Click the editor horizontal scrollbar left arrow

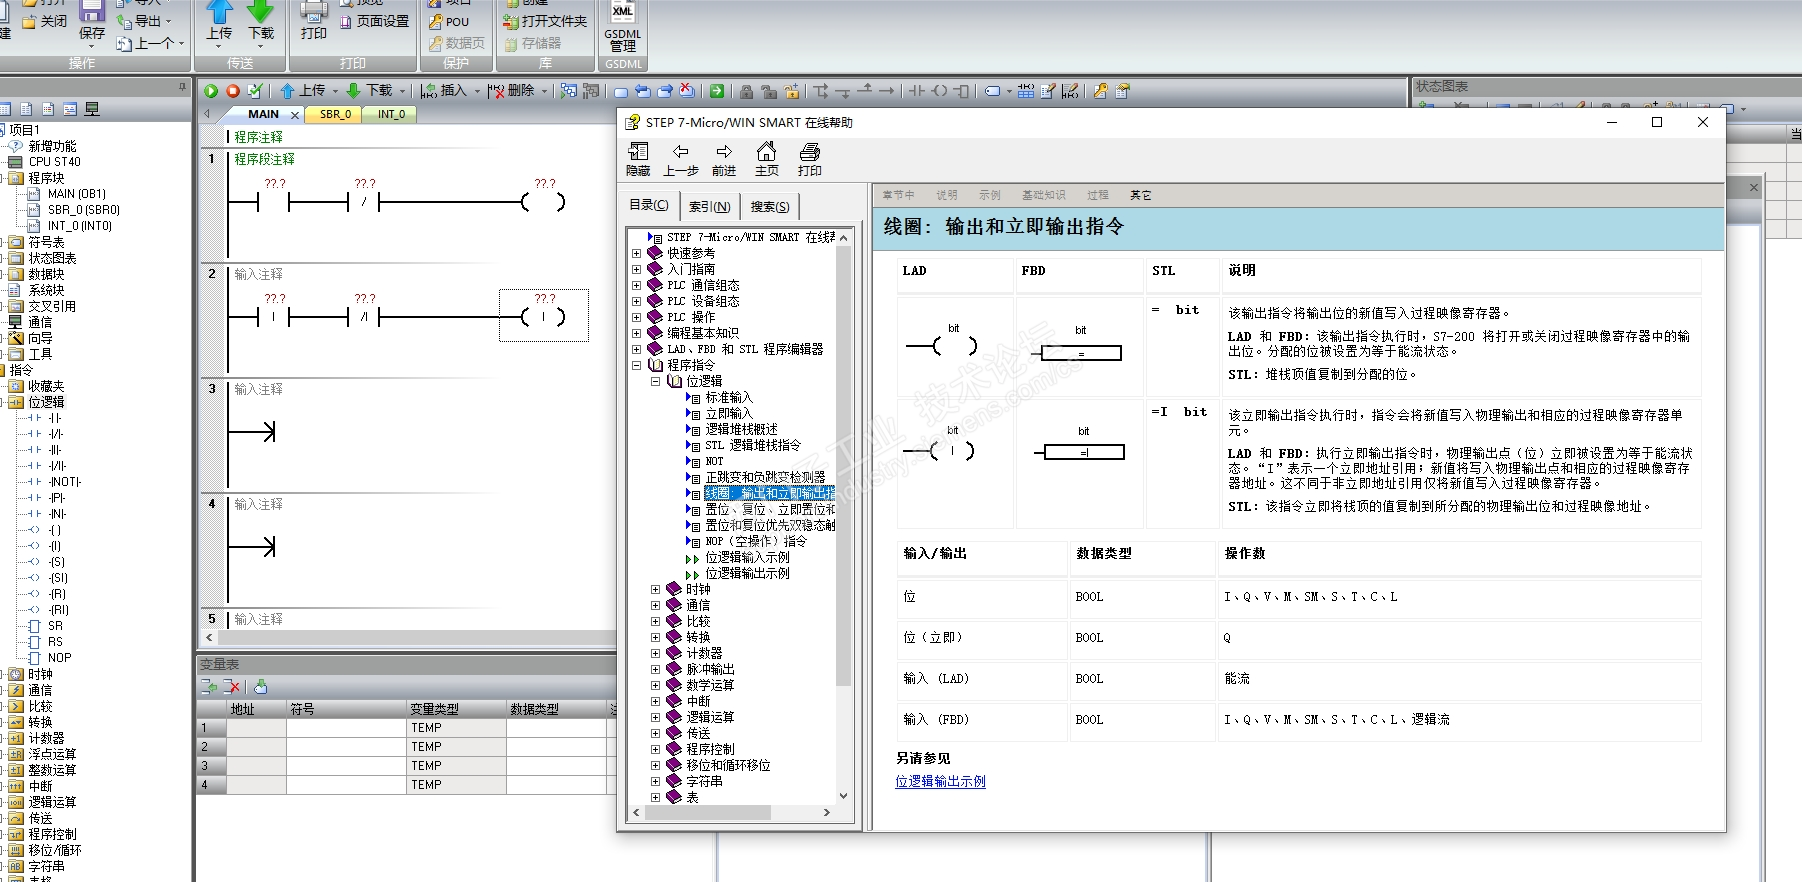(x=209, y=637)
